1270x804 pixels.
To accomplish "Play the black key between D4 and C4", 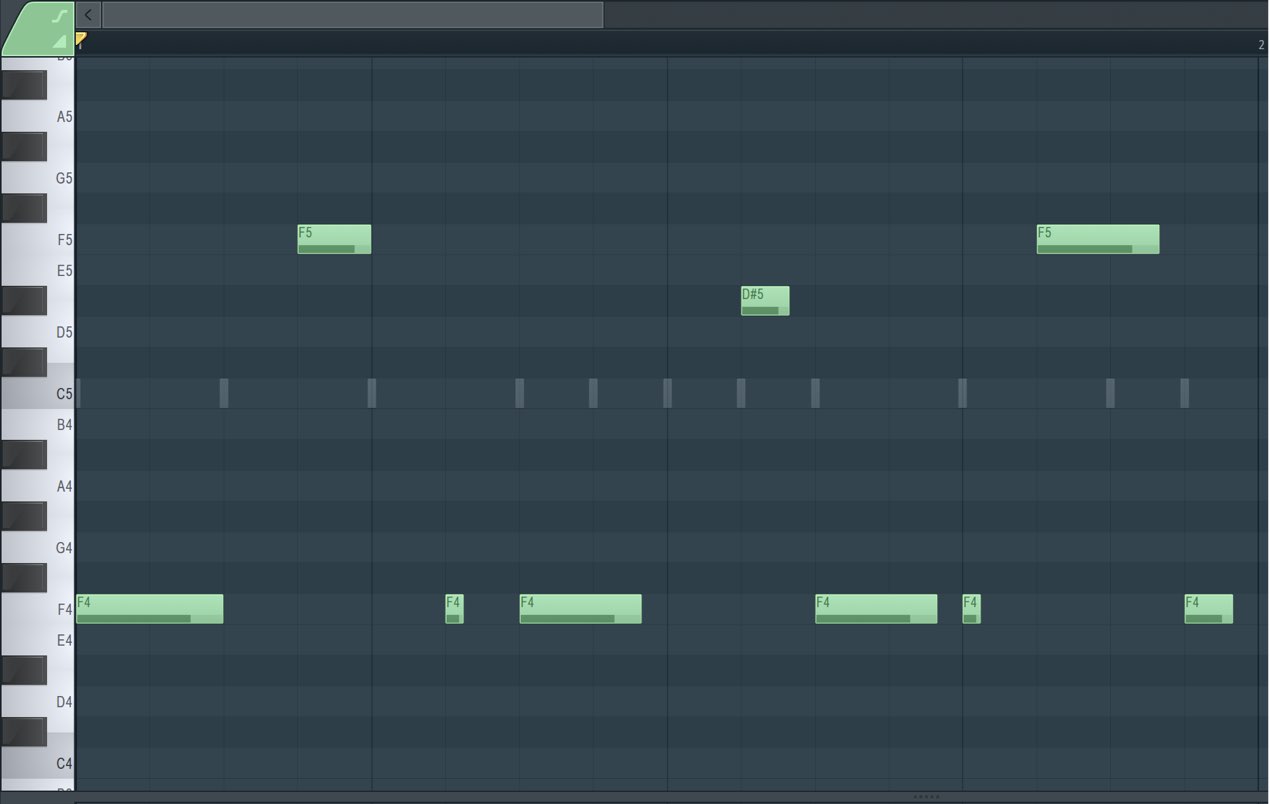I will 23,732.
